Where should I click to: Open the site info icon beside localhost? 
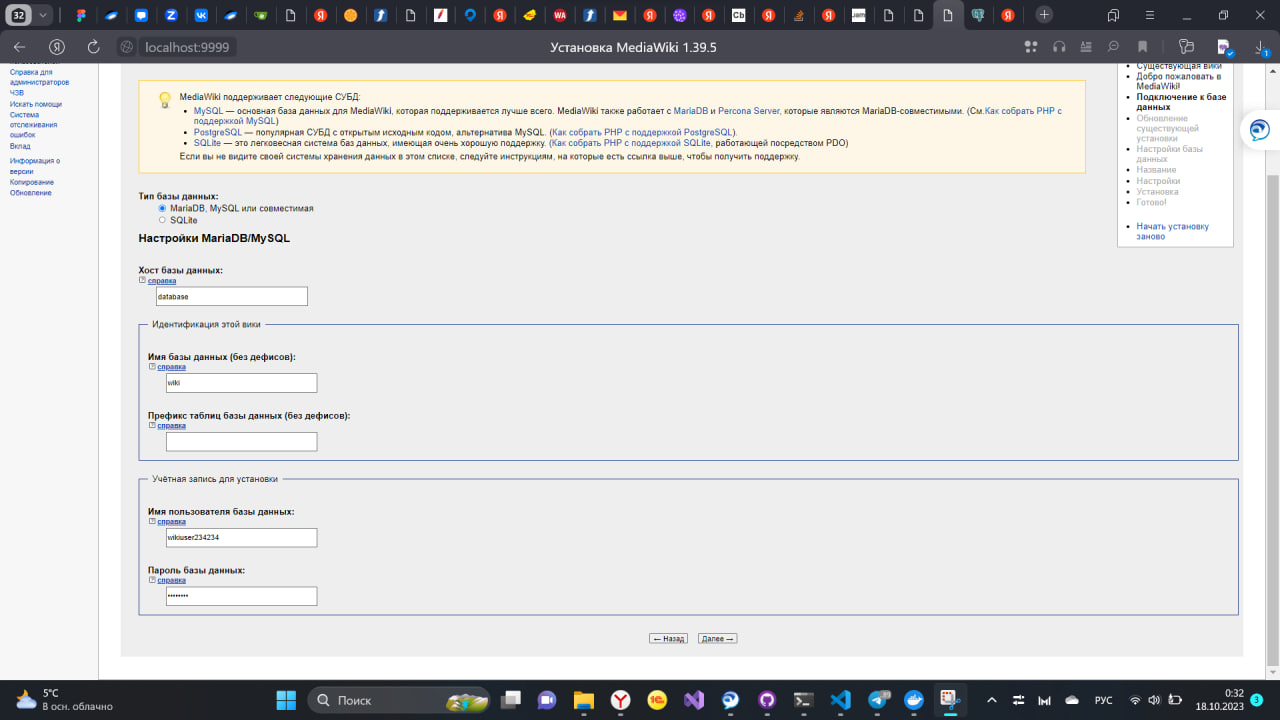(x=126, y=47)
